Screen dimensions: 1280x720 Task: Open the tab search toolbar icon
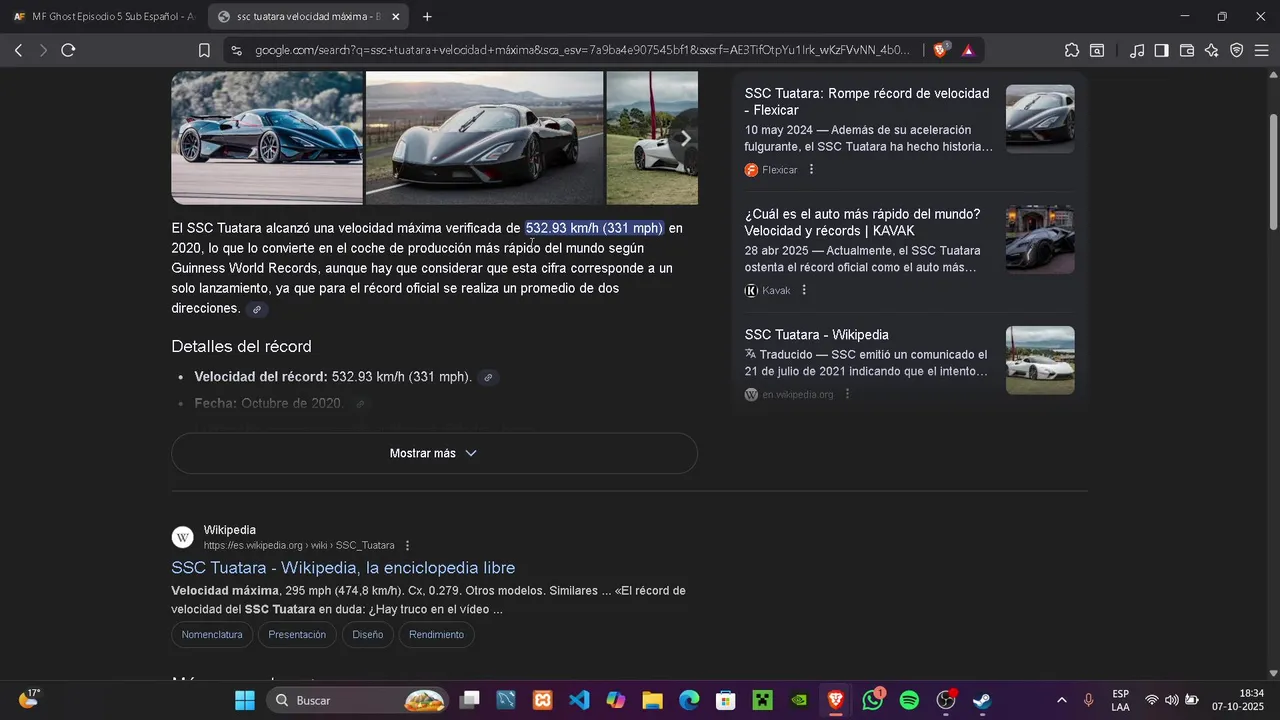pos(1097,50)
